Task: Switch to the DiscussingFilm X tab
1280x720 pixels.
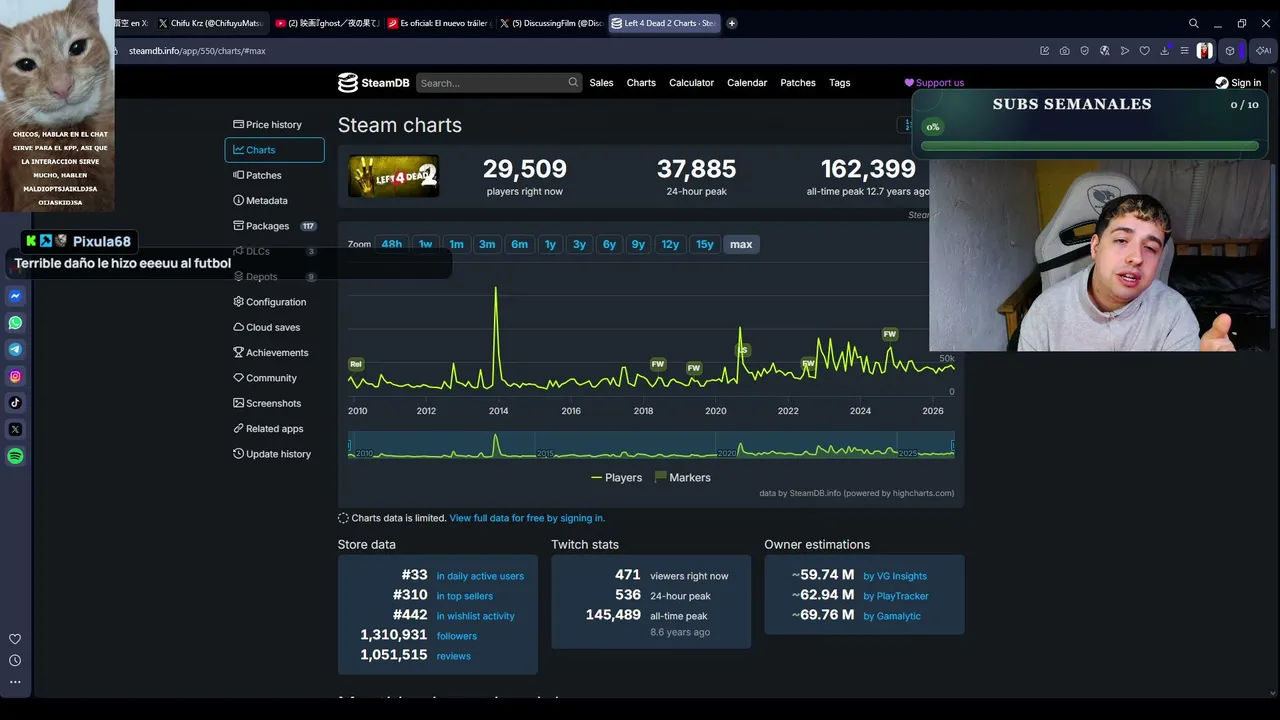Action: click(551, 23)
